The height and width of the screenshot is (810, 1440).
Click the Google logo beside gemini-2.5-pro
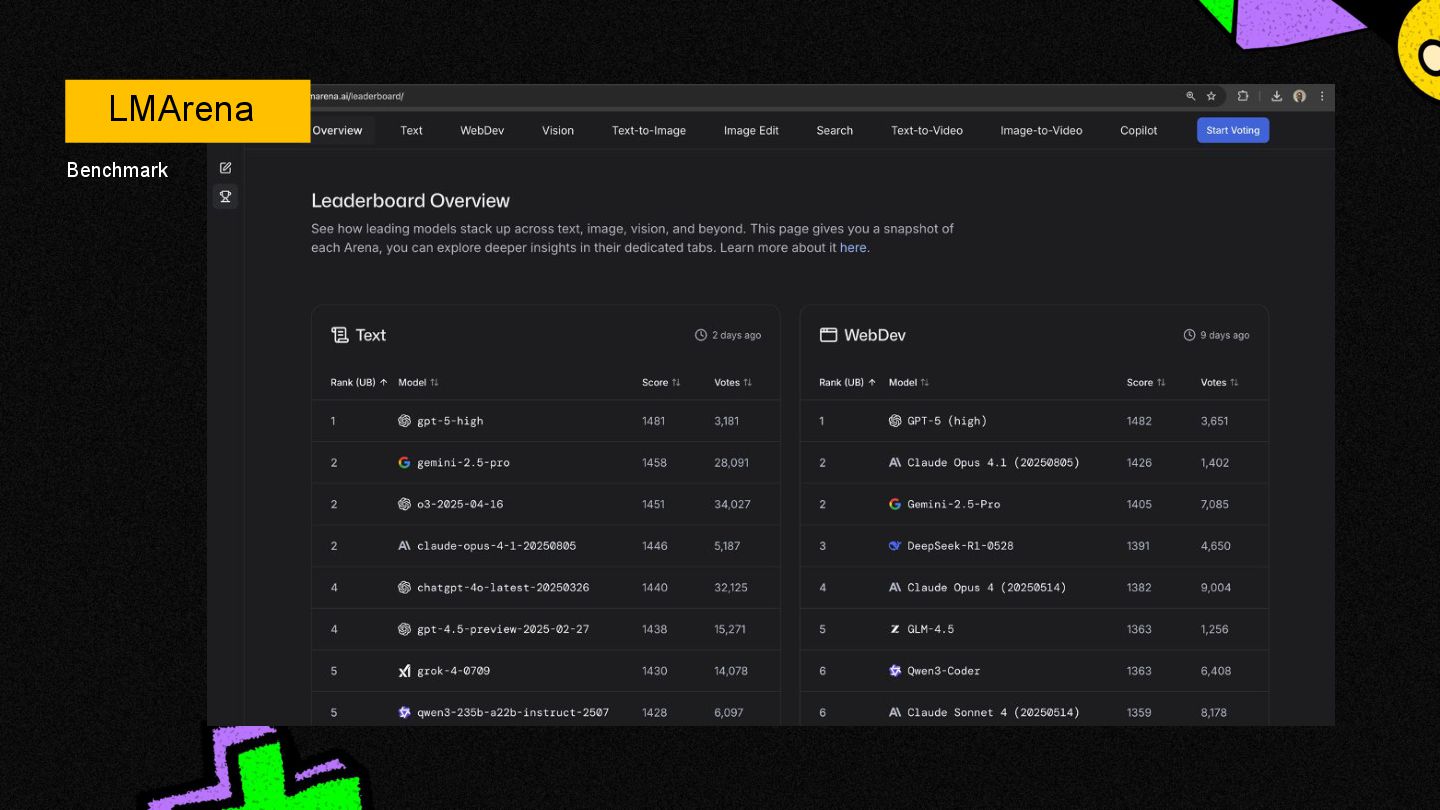coord(404,463)
